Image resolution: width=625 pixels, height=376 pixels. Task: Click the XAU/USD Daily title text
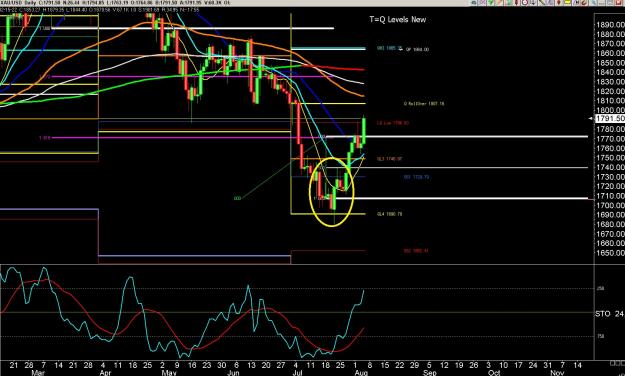click(x=18, y=3)
